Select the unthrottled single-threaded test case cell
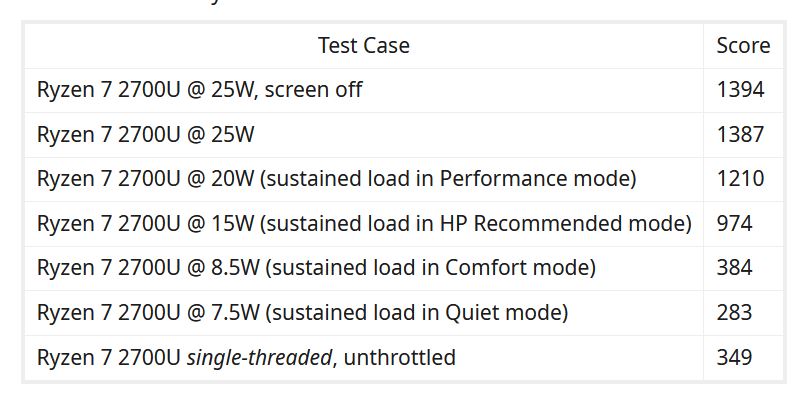Viewport: 811px width, 402px height. click(246, 357)
